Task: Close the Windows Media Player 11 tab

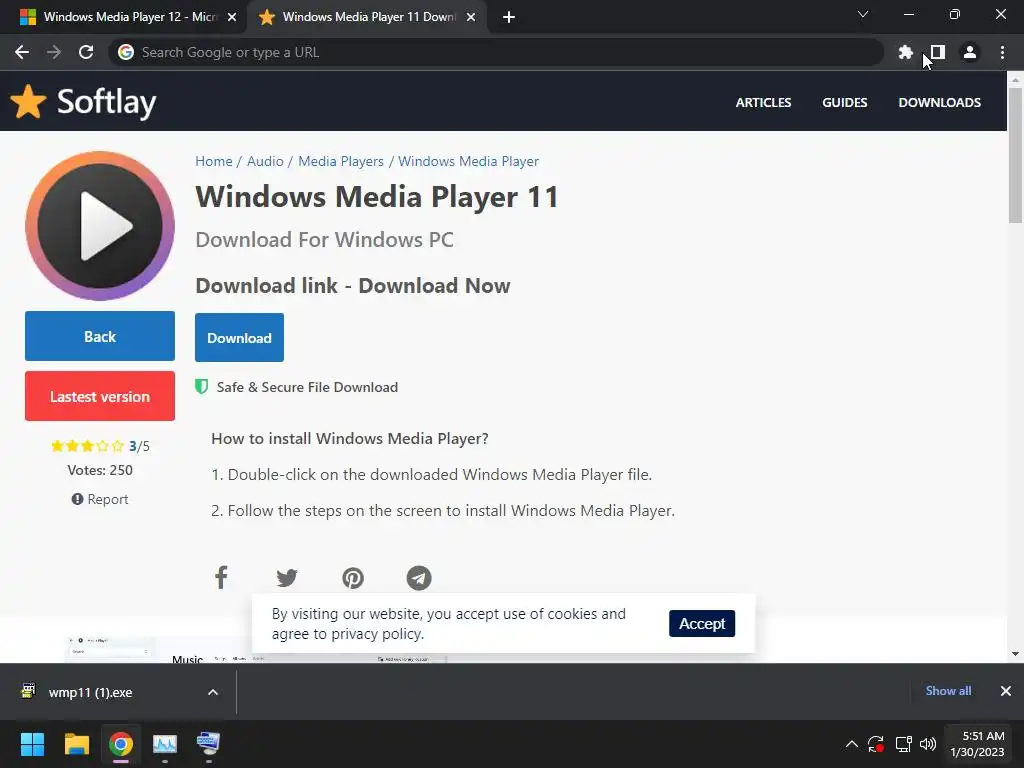Action: tap(471, 18)
